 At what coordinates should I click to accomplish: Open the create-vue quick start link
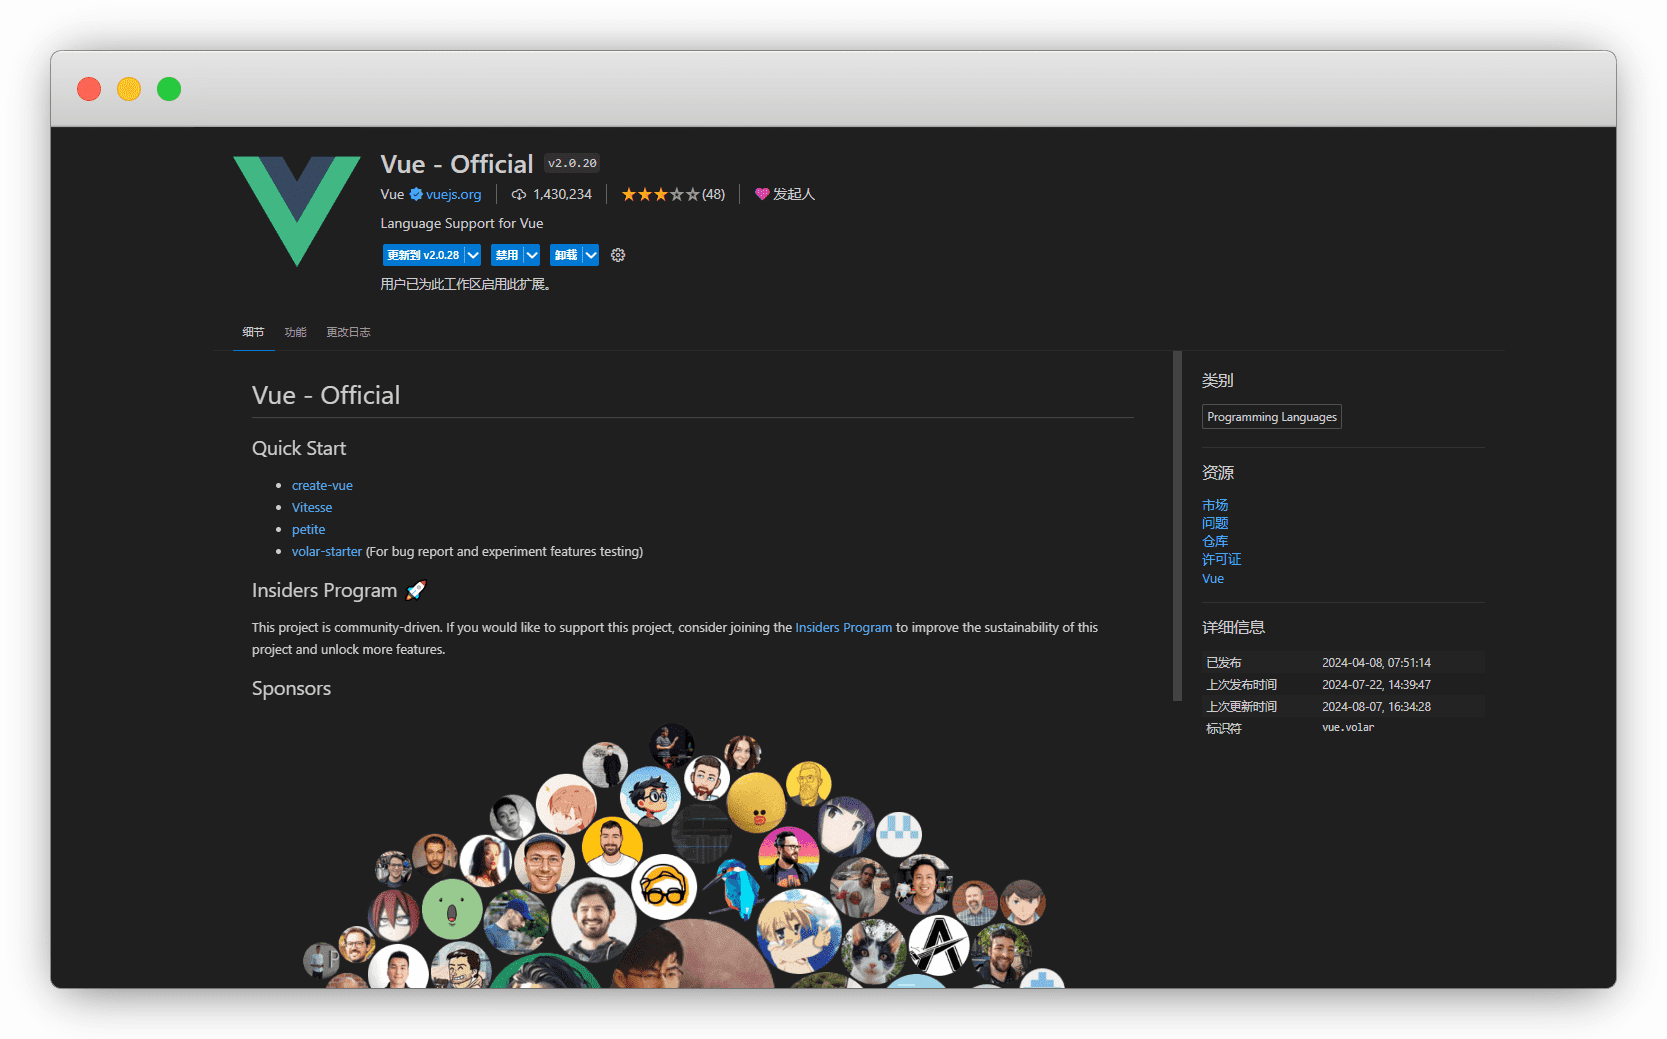point(322,485)
